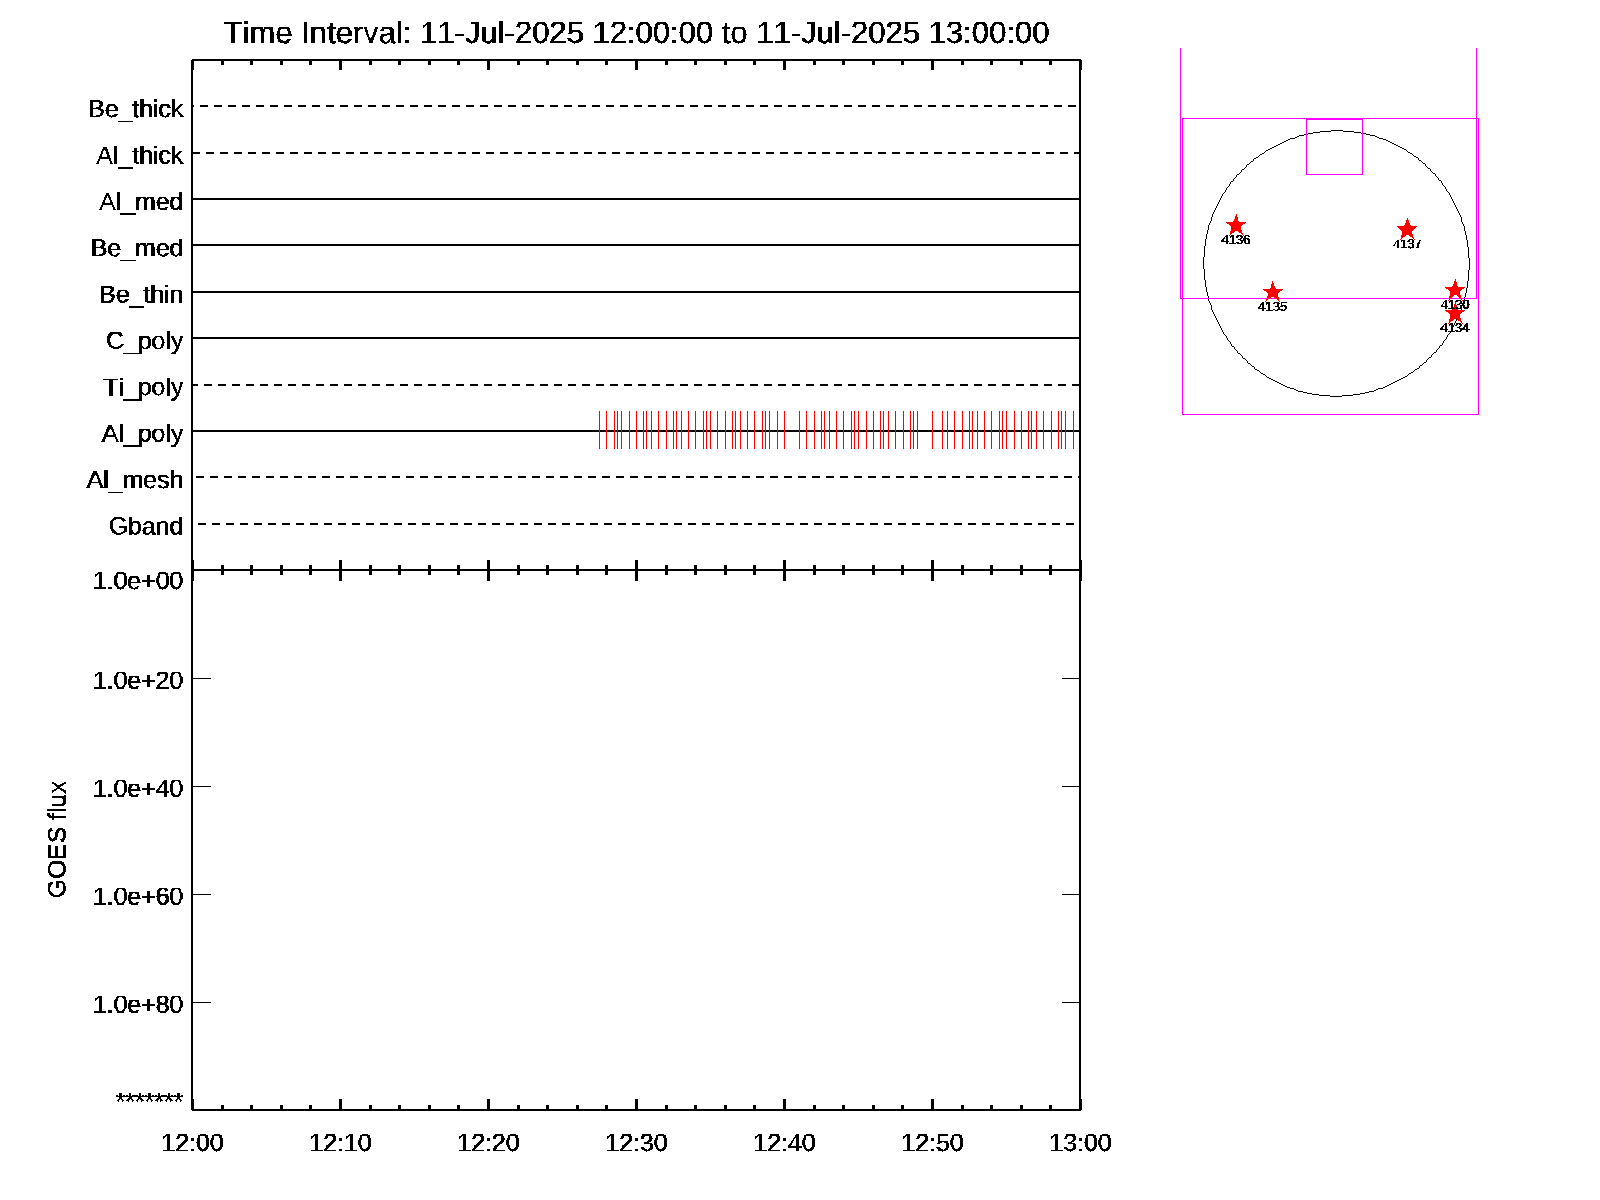Click the red star directly above label 4134
Image resolution: width=1600 pixels, height=1200 pixels.
click(1455, 314)
